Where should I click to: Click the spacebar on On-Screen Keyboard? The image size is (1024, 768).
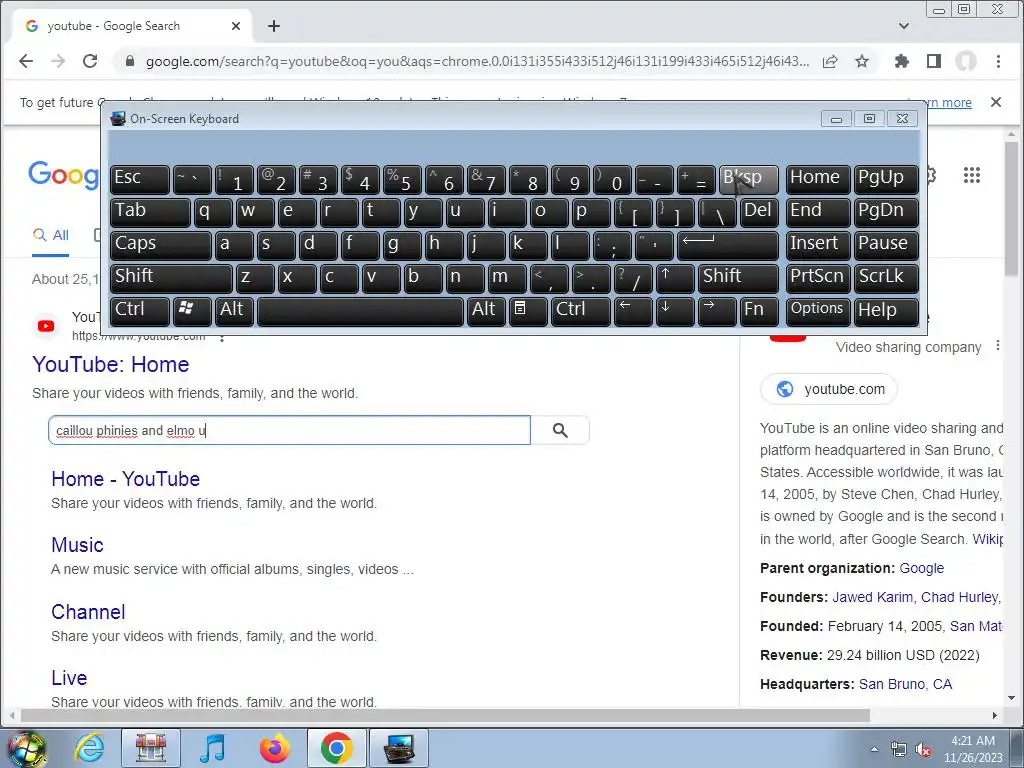click(x=360, y=312)
